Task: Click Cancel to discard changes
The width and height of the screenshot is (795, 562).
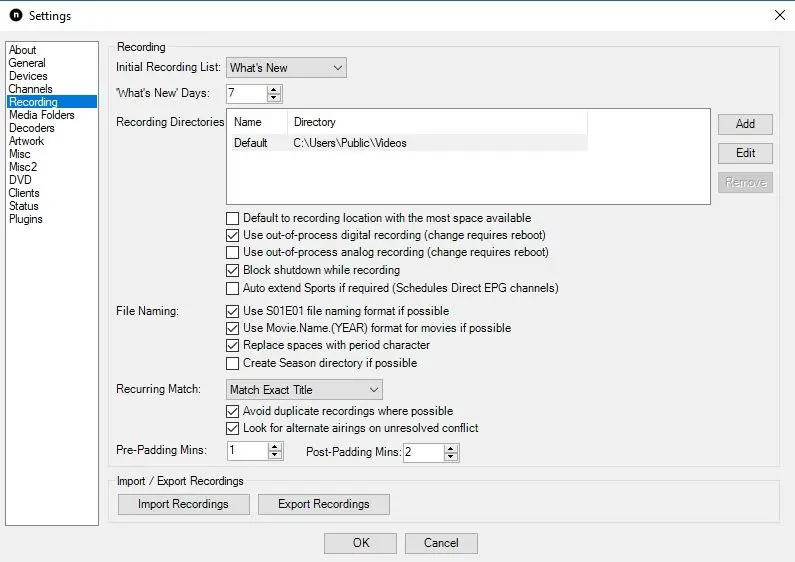Action: click(441, 543)
